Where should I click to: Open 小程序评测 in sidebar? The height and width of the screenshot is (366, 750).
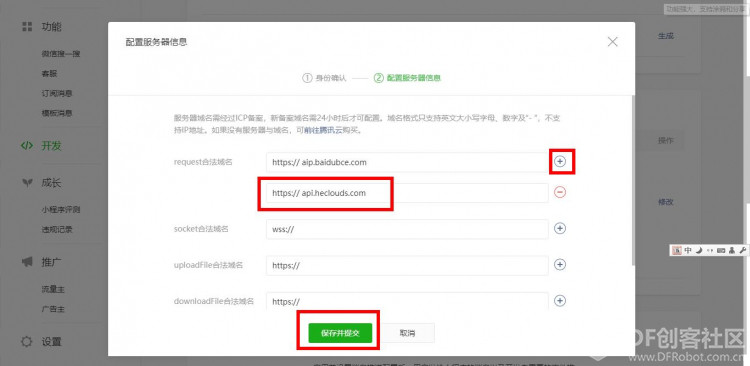point(60,210)
